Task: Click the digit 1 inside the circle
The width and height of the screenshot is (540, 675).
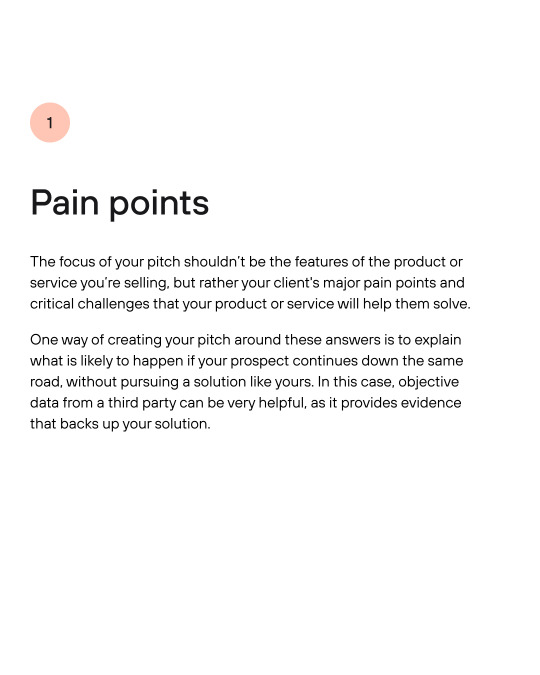Action: [50, 123]
